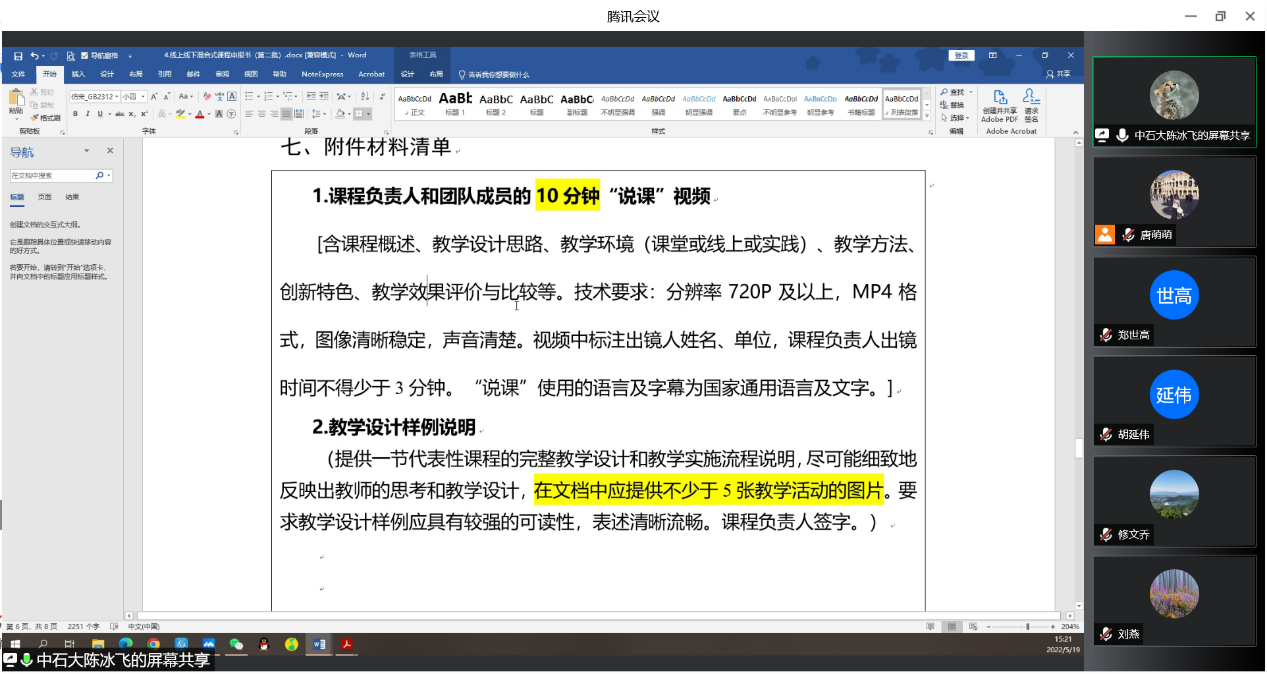The image size is (1267, 674).
Task: Uncheck the navigation pane checkbox in title bar
Action: tap(84, 56)
